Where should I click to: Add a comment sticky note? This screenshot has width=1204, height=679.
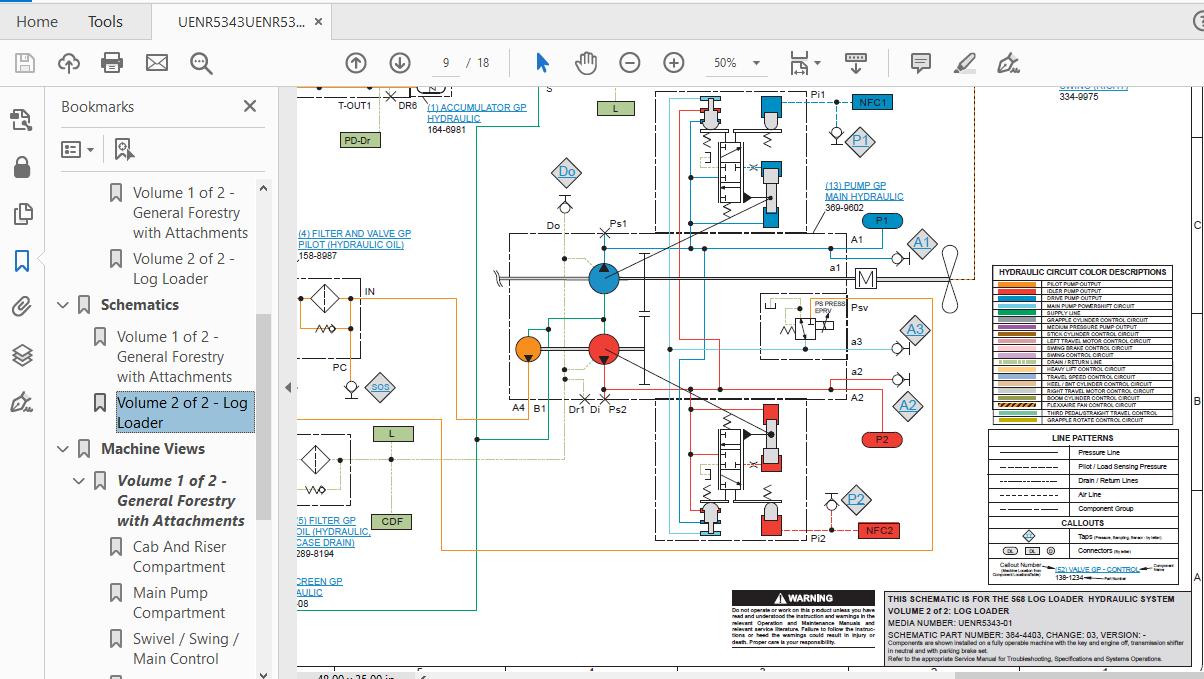coord(921,63)
